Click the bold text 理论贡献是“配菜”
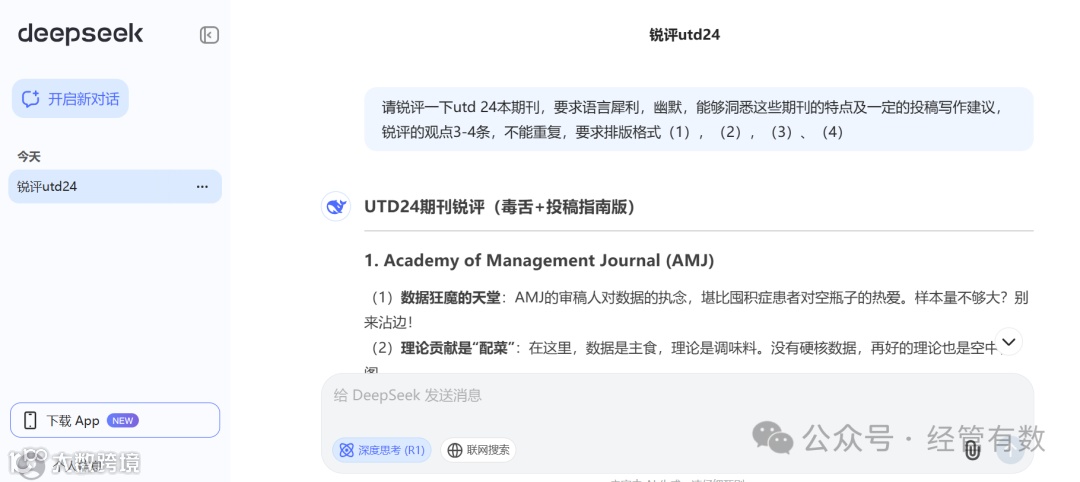The height and width of the screenshot is (482, 1080). pos(458,348)
